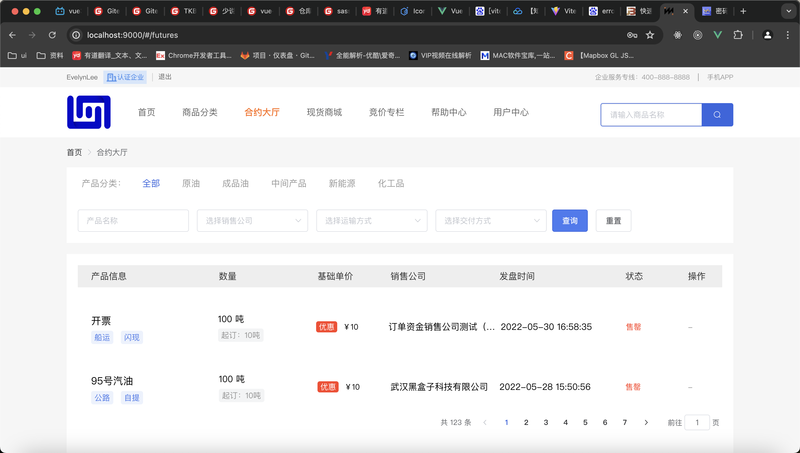Select 新能源 product category filter

(342, 184)
